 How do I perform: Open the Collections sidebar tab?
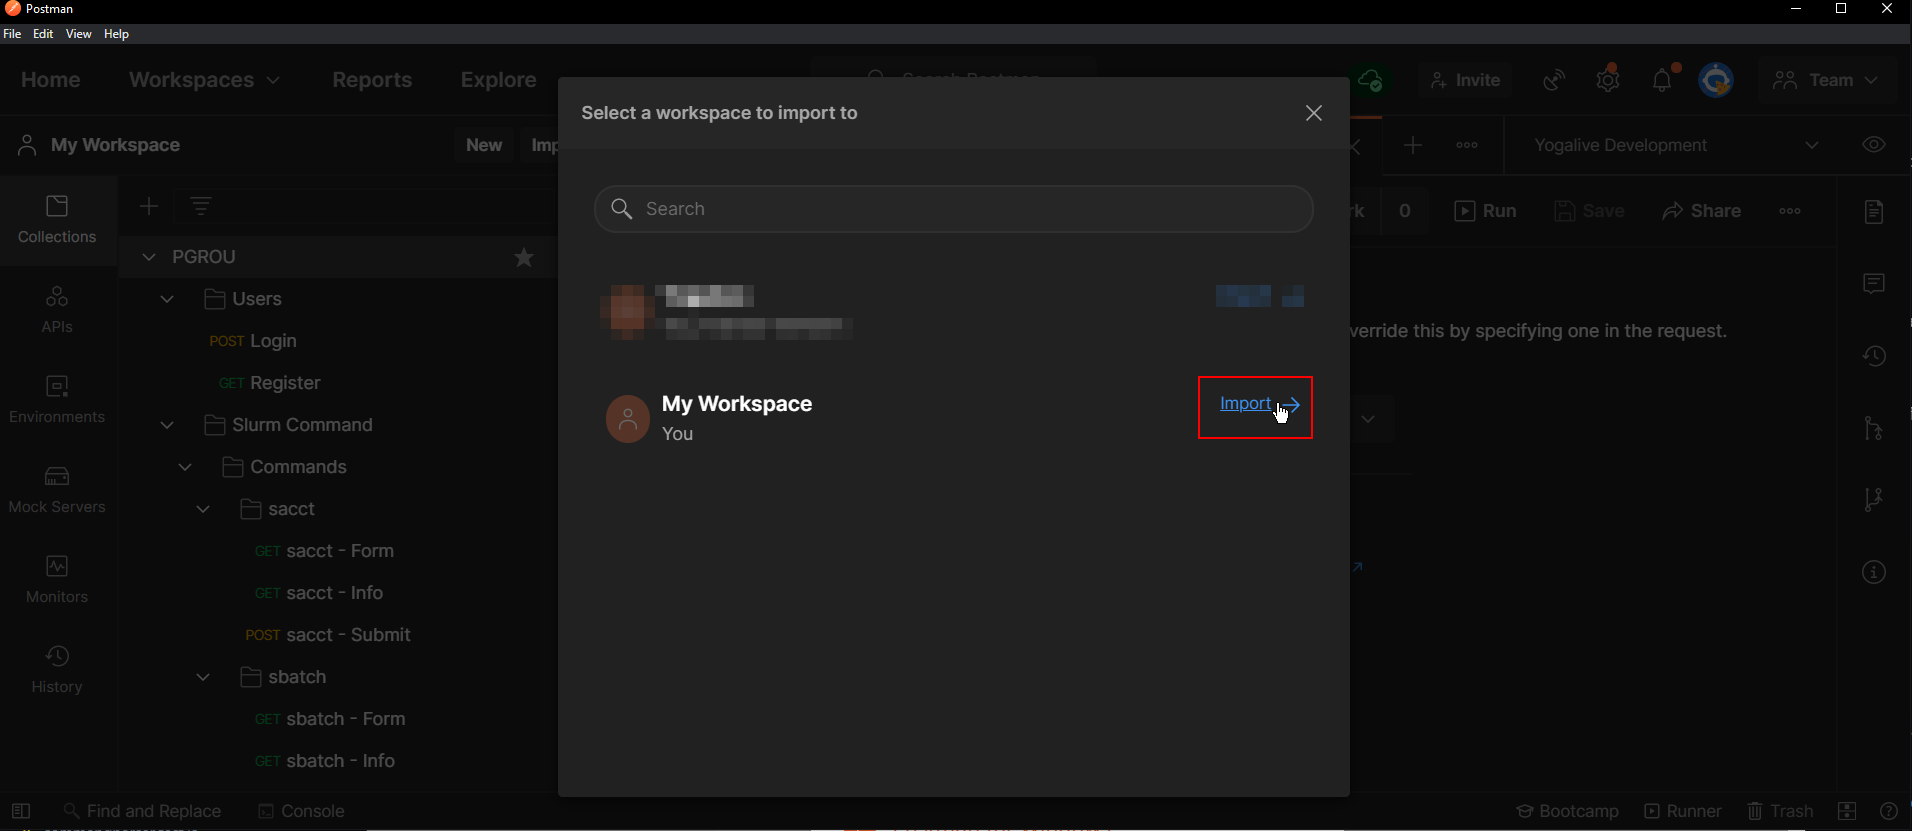tap(57, 220)
